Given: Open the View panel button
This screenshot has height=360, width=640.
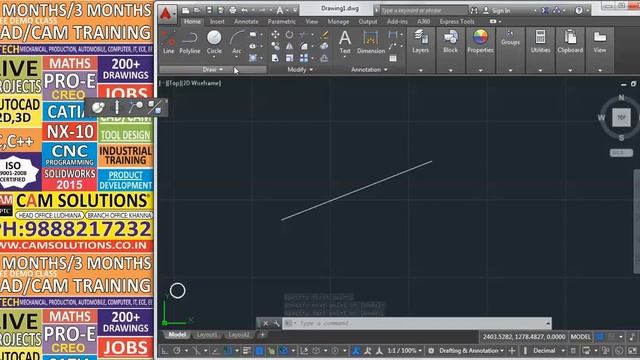Looking at the screenshot, I should [x=600, y=42].
